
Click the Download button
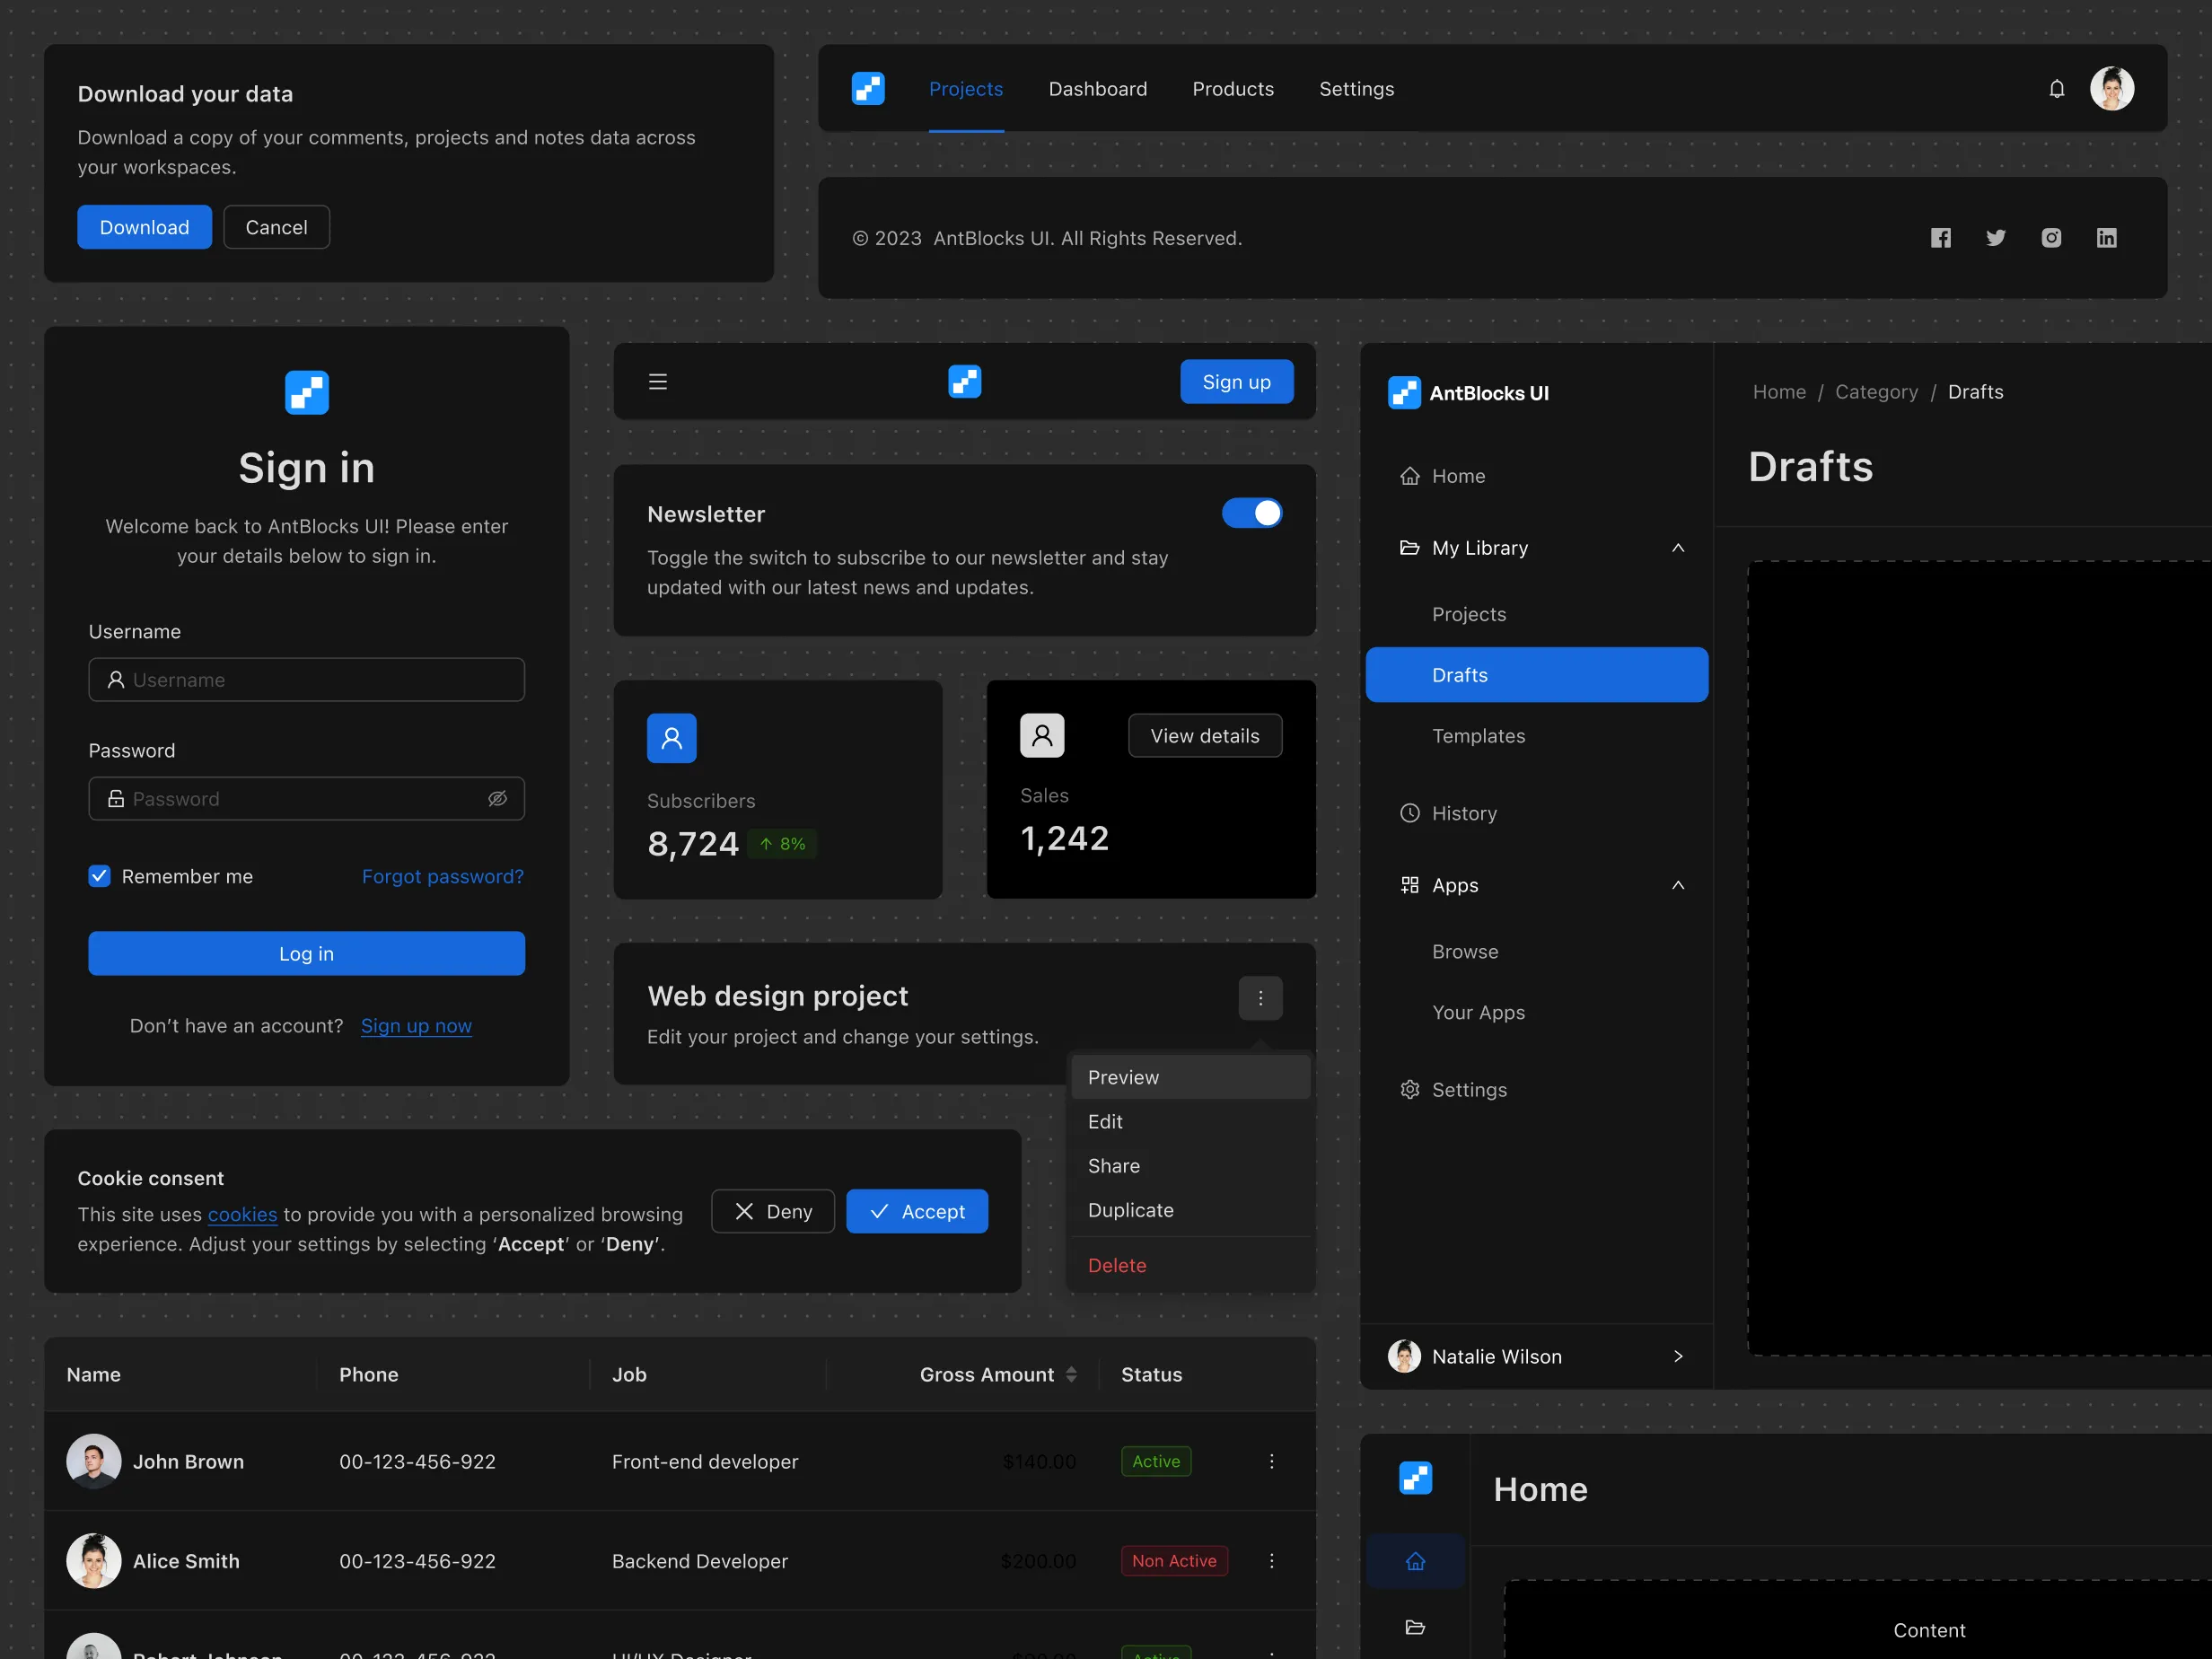144,226
